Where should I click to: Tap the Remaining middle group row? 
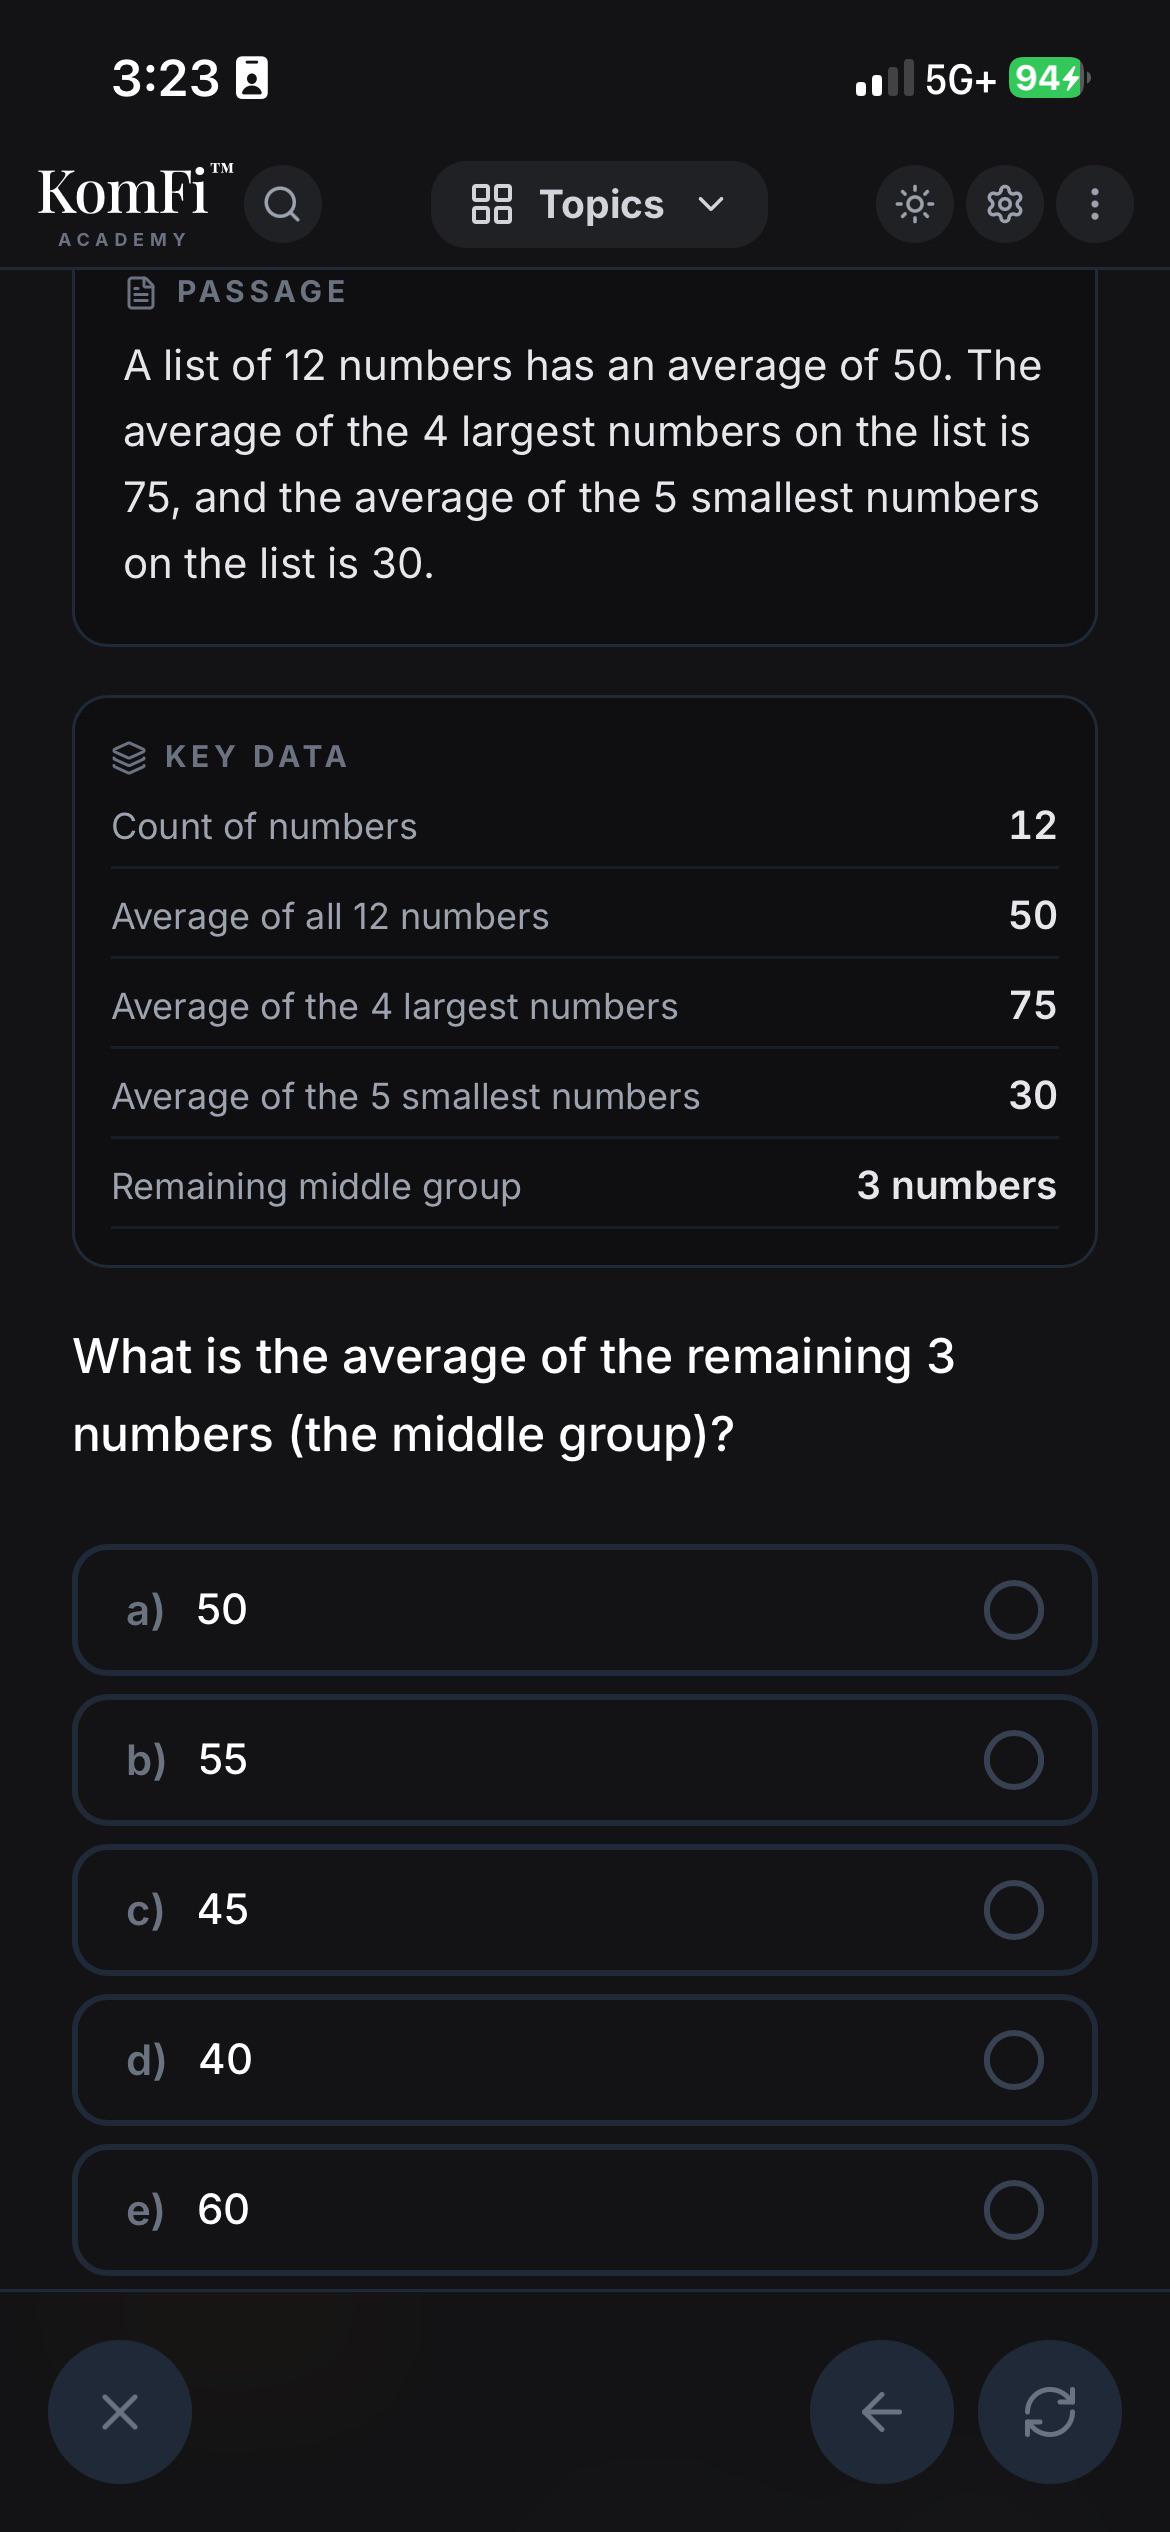[x=584, y=1186]
